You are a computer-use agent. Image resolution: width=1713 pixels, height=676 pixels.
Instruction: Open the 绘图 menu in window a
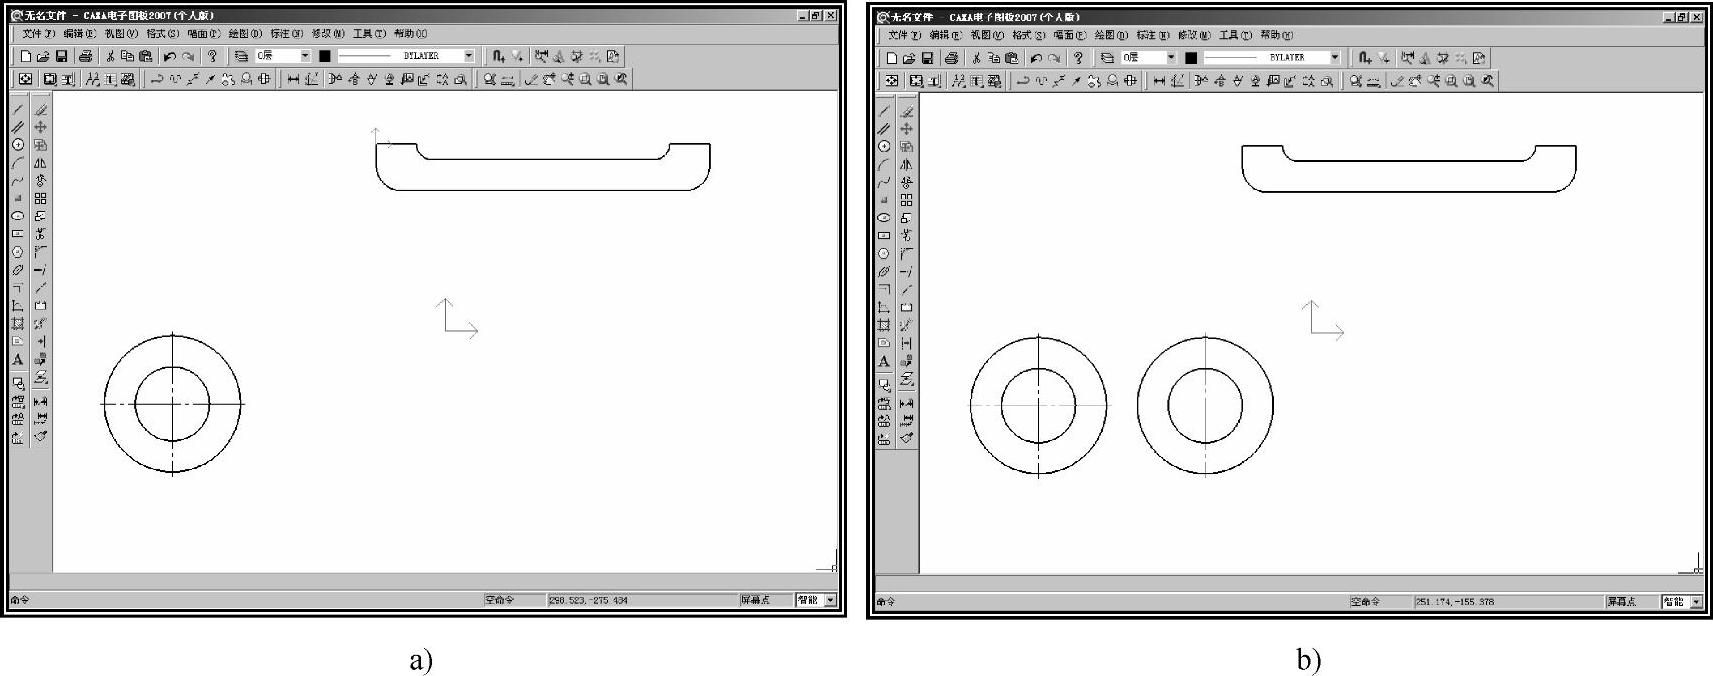pyautogui.click(x=245, y=34)
